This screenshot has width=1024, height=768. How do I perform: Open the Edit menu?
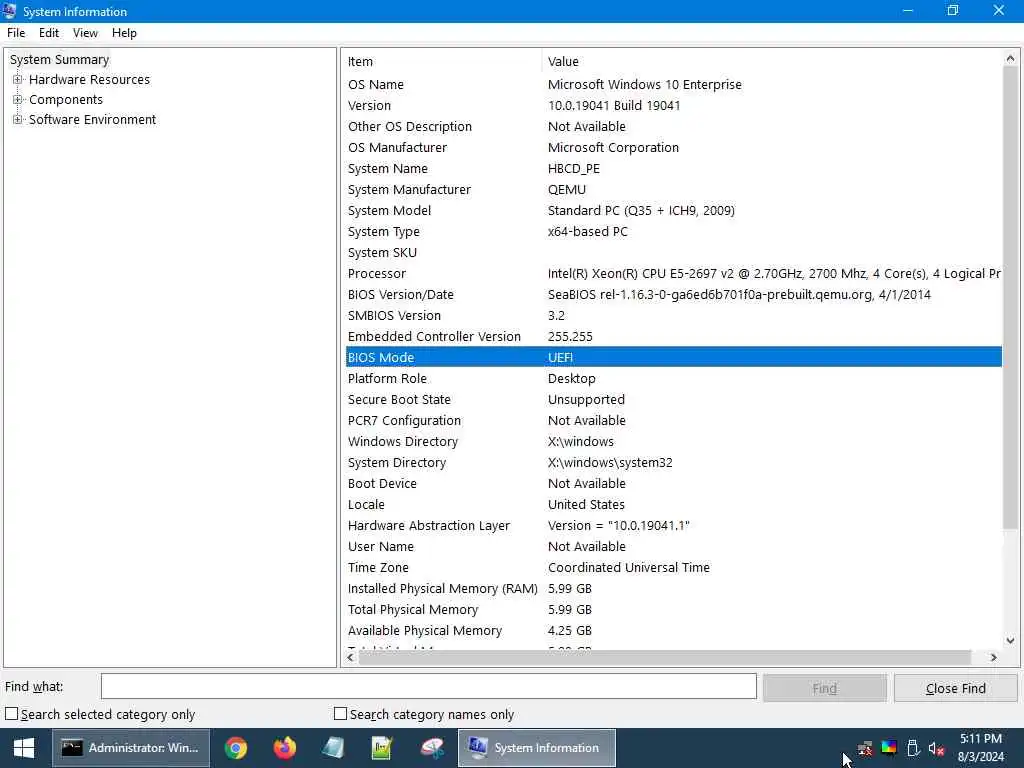tap(49, 33)
